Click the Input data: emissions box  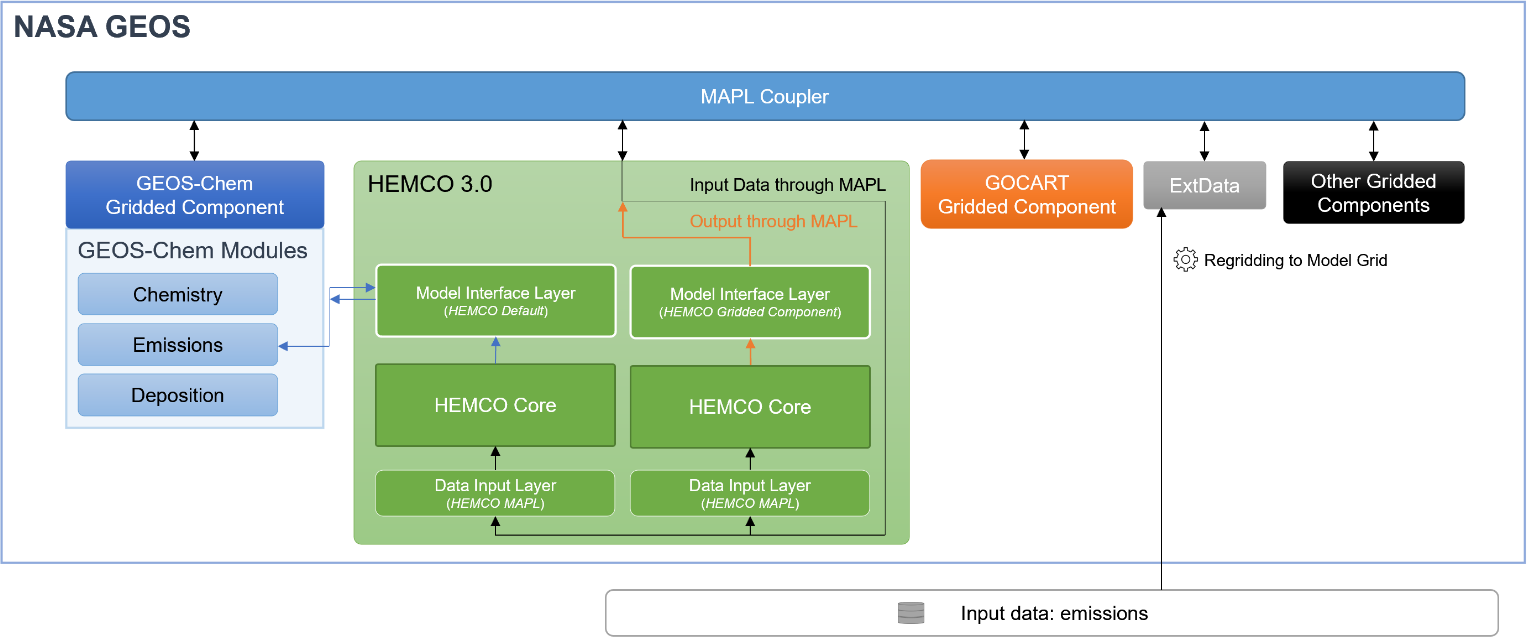tap(1052, 613)
